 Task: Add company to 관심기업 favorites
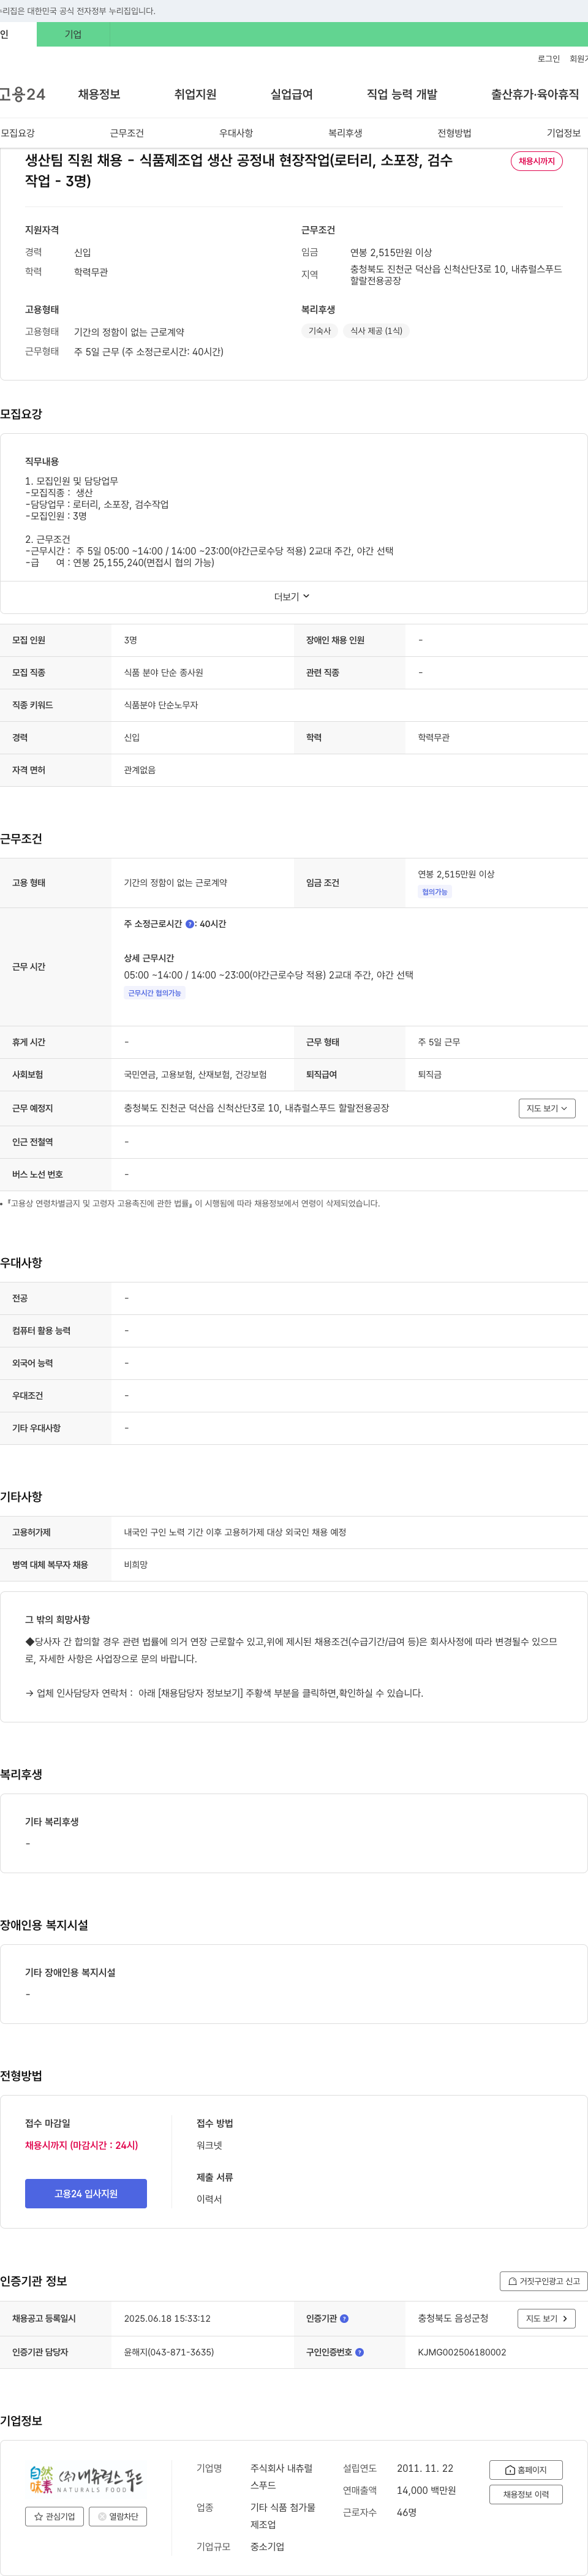click(54, 2517)
